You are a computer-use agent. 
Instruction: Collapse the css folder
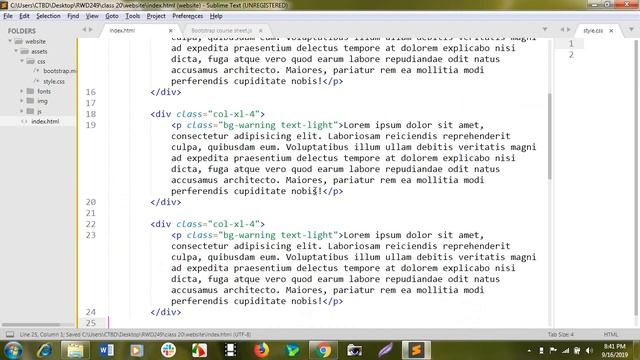pos(22,61)
